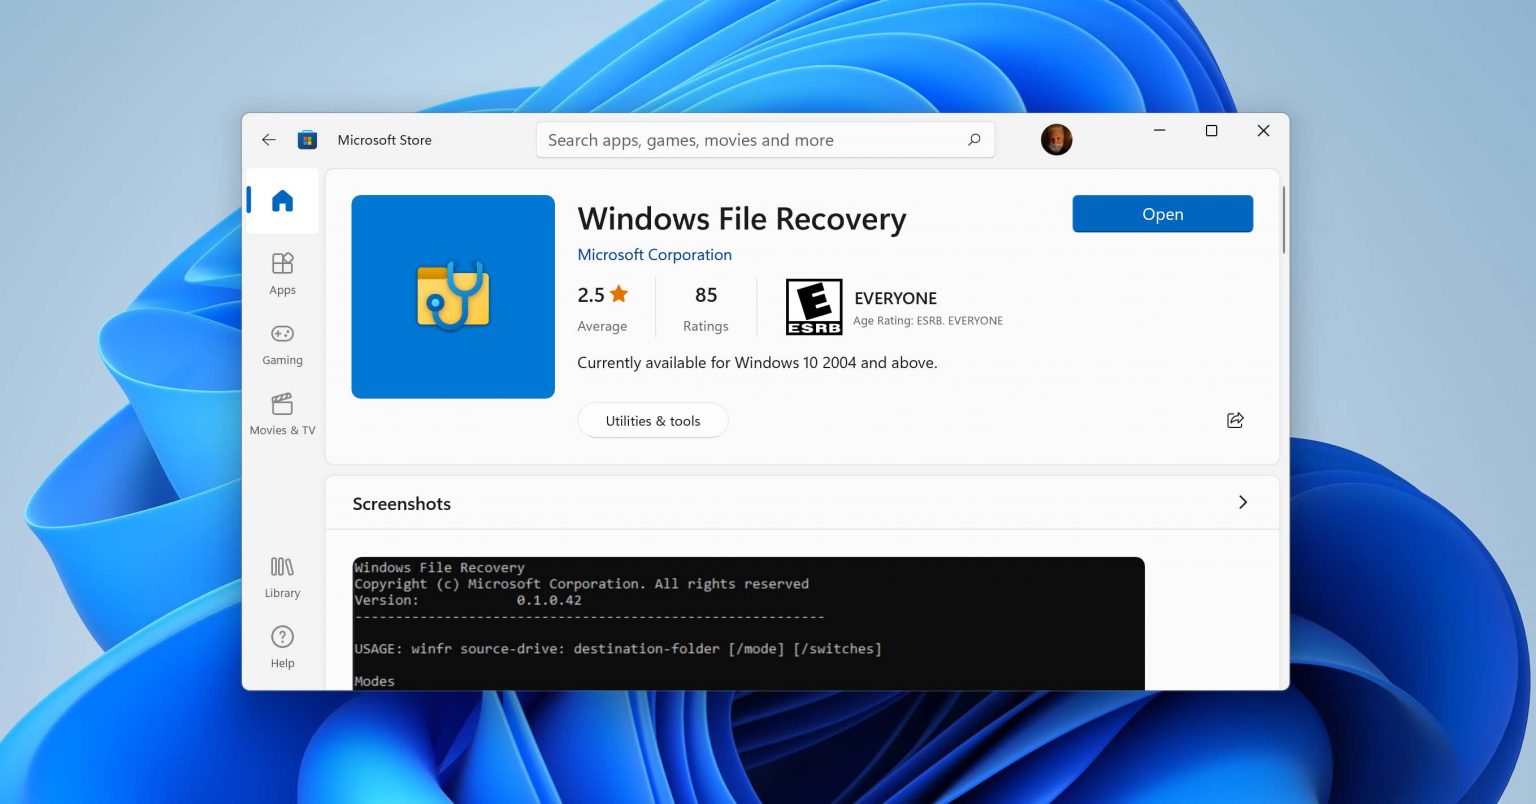Open the Home section in the sidebar
Screen dimensions: 1536x804
[x=281, y=200]
